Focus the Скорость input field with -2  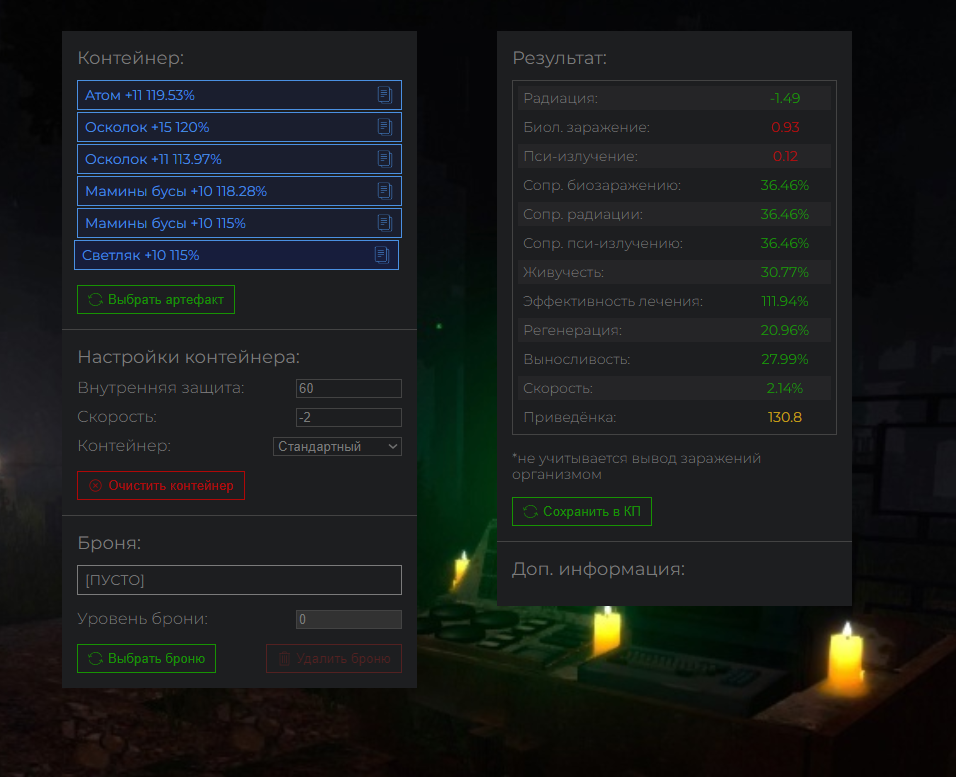pyautogui.click(x=349, y=417)
